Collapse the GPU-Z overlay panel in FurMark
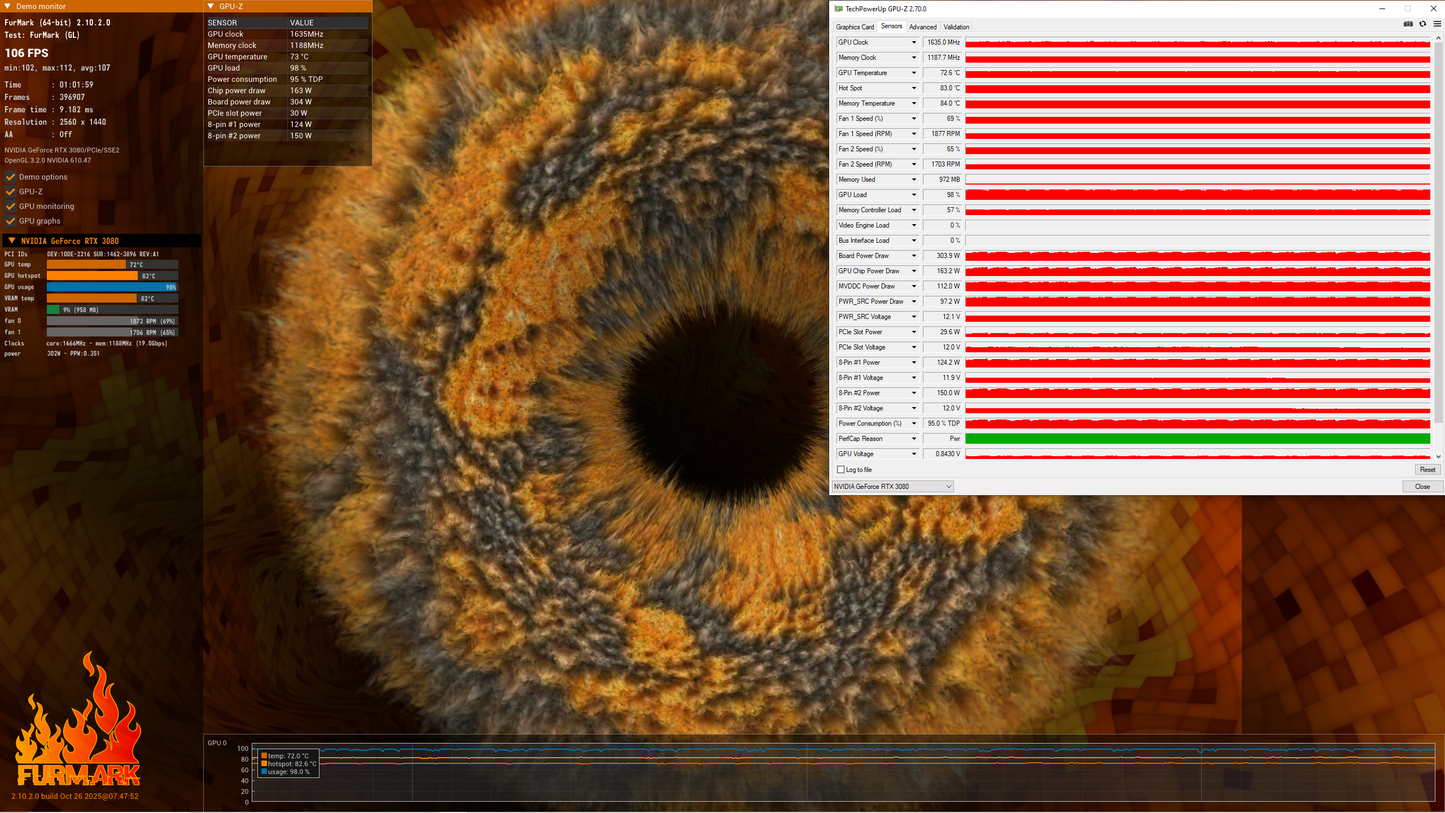The height and width of the screenshot is (813, 1445). point(211,7)
